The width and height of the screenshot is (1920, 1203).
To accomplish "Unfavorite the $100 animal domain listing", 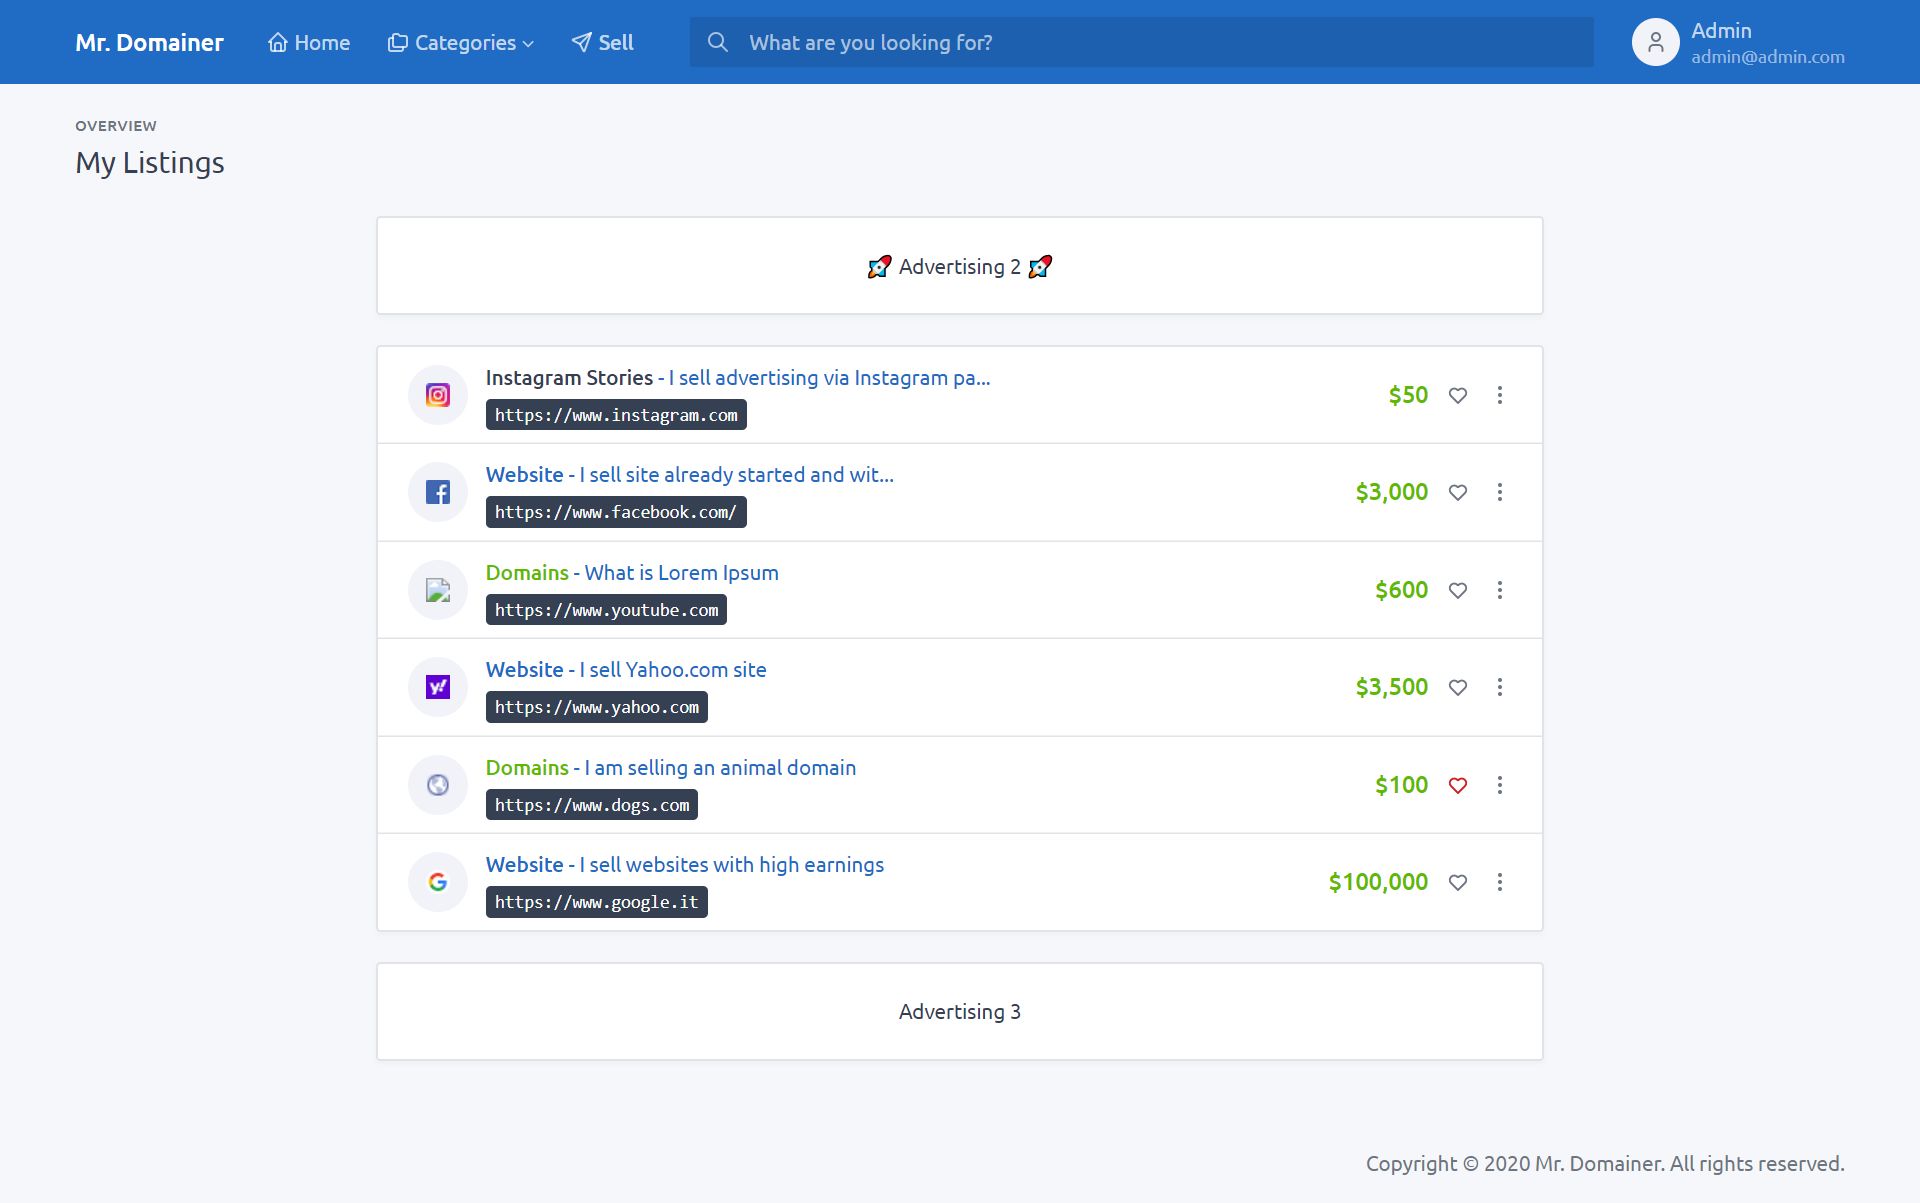I will [1458, 785].
